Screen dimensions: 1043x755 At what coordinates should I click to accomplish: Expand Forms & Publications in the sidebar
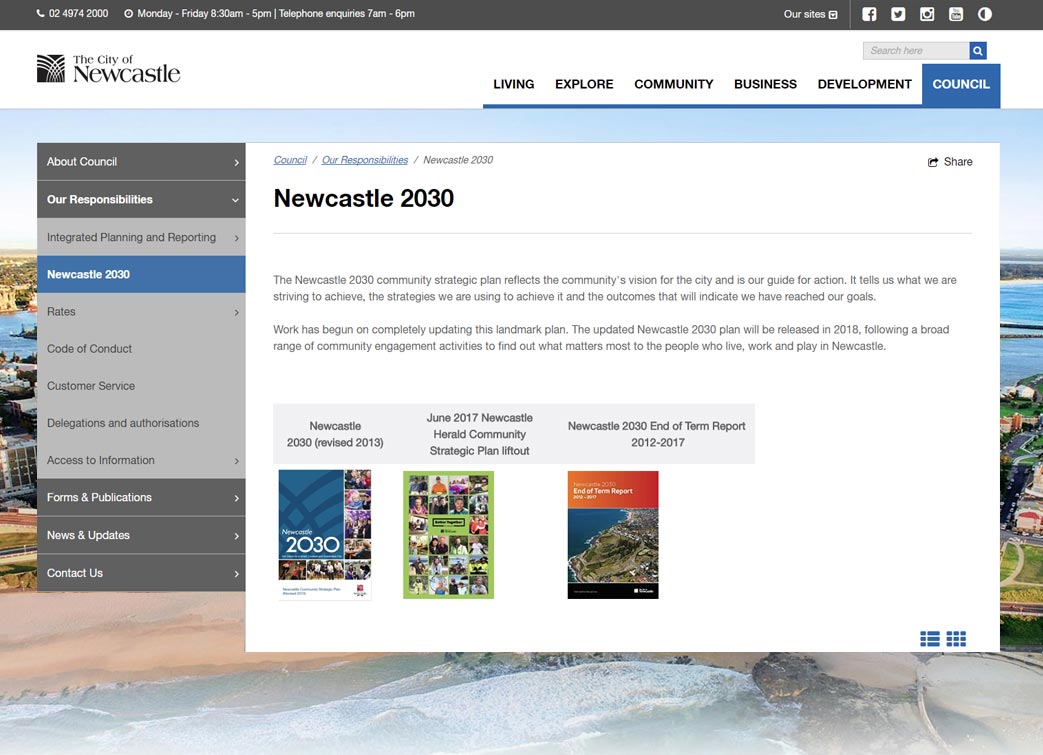(99, 497)
